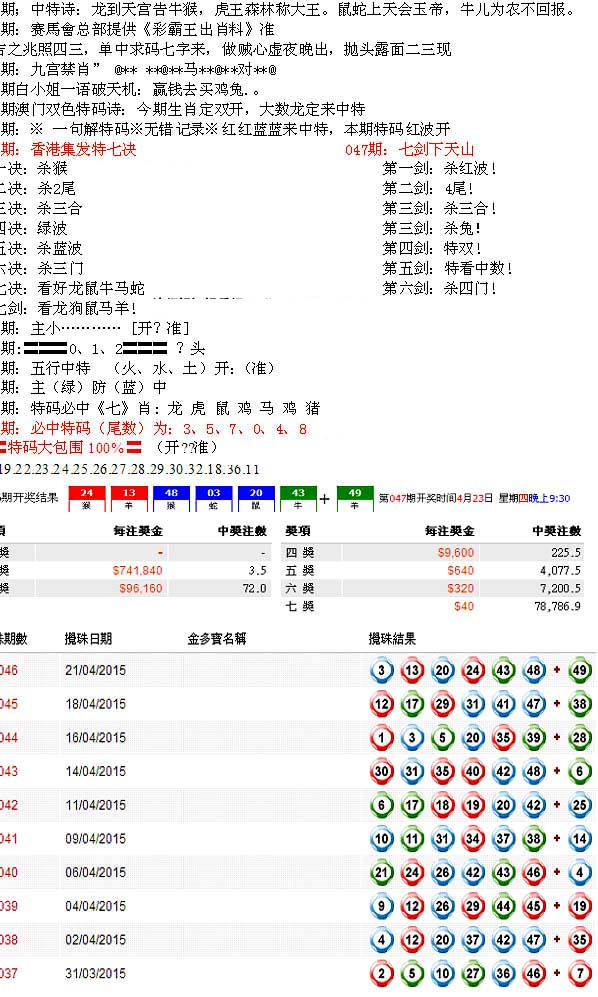This screenshot has width=598, height=997.
Task: Click the 七剑下天山 red heading
Action: point(436,149)
